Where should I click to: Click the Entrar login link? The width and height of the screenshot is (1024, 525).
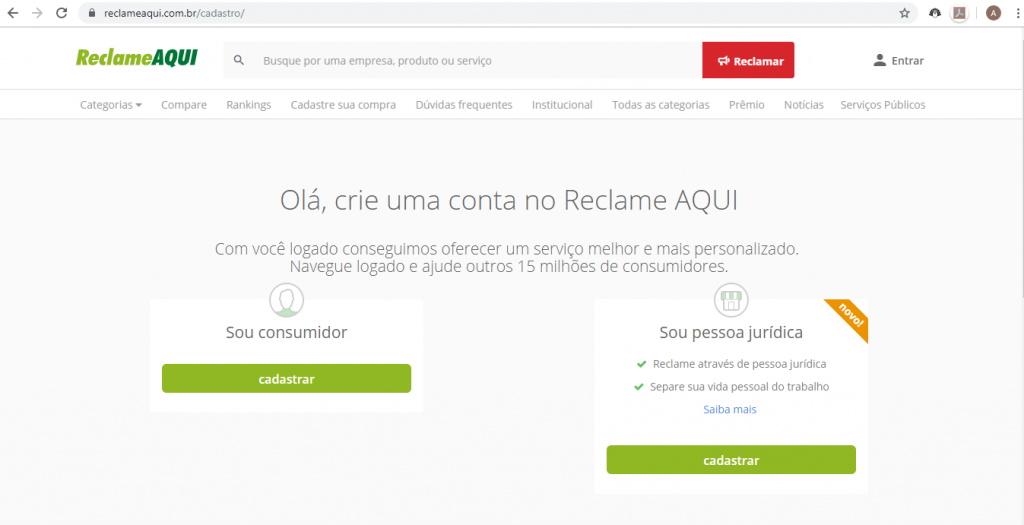[x=908, y=61]
